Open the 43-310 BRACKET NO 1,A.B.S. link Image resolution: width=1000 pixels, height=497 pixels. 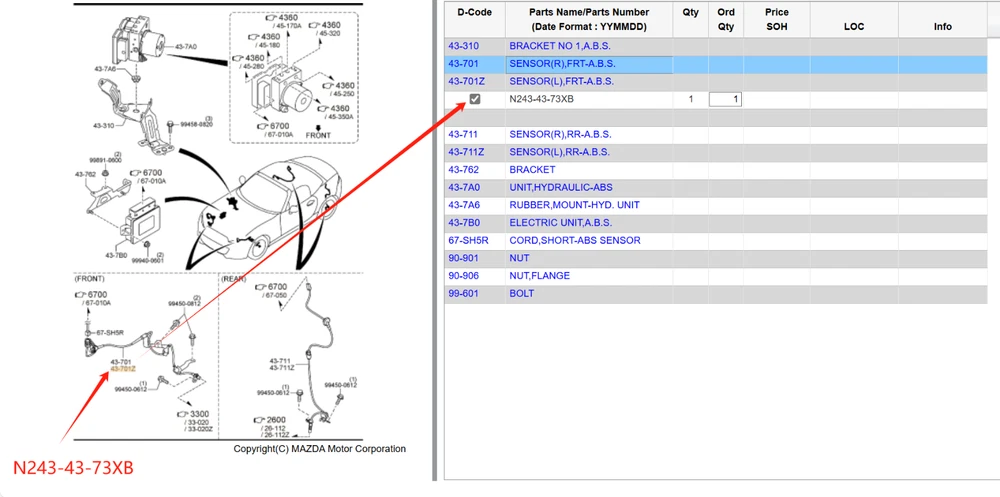pyautogui.click(x=559, y=46)
